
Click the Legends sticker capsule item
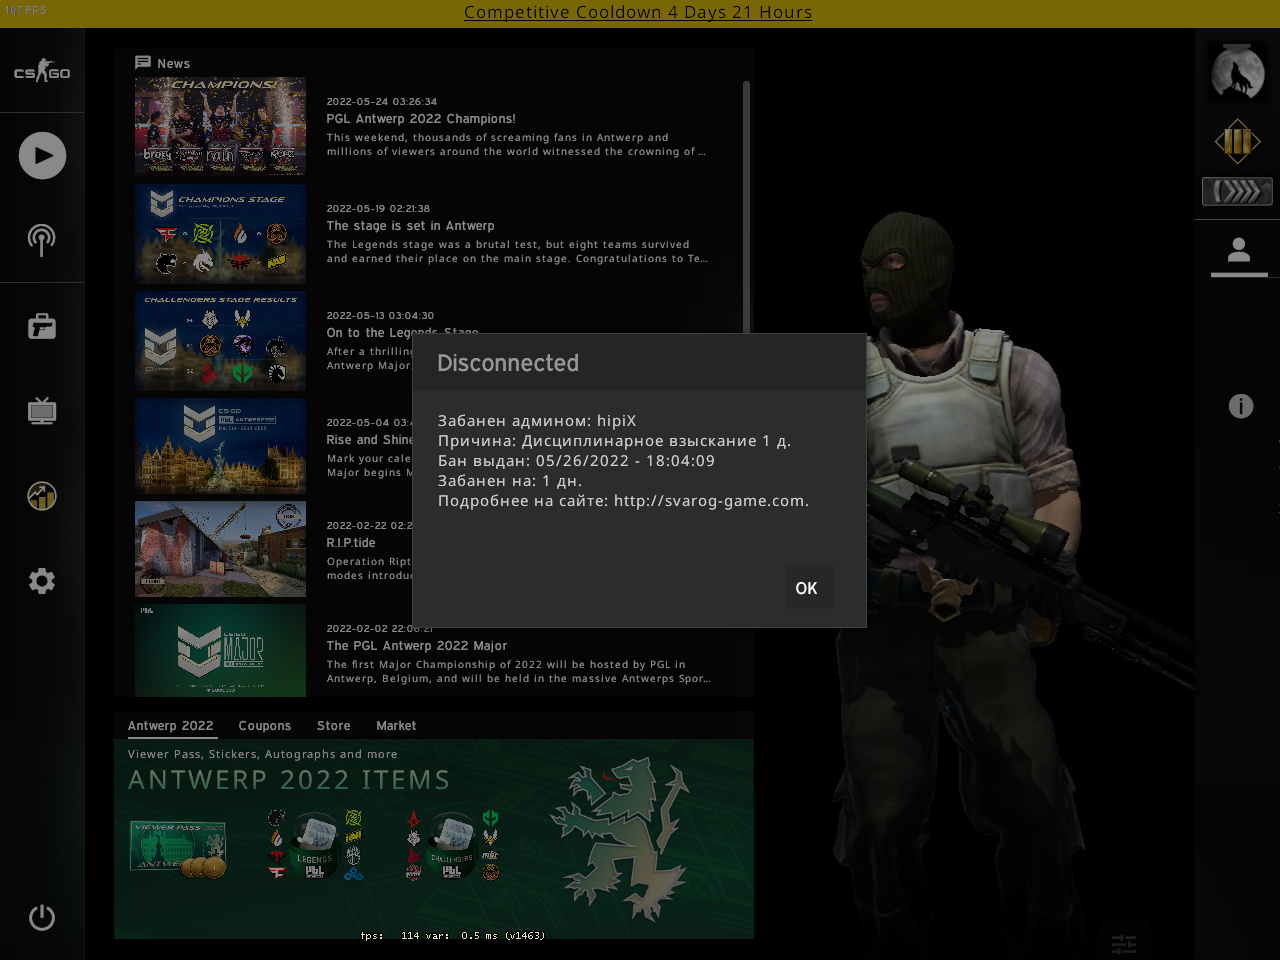click(314, 846)
